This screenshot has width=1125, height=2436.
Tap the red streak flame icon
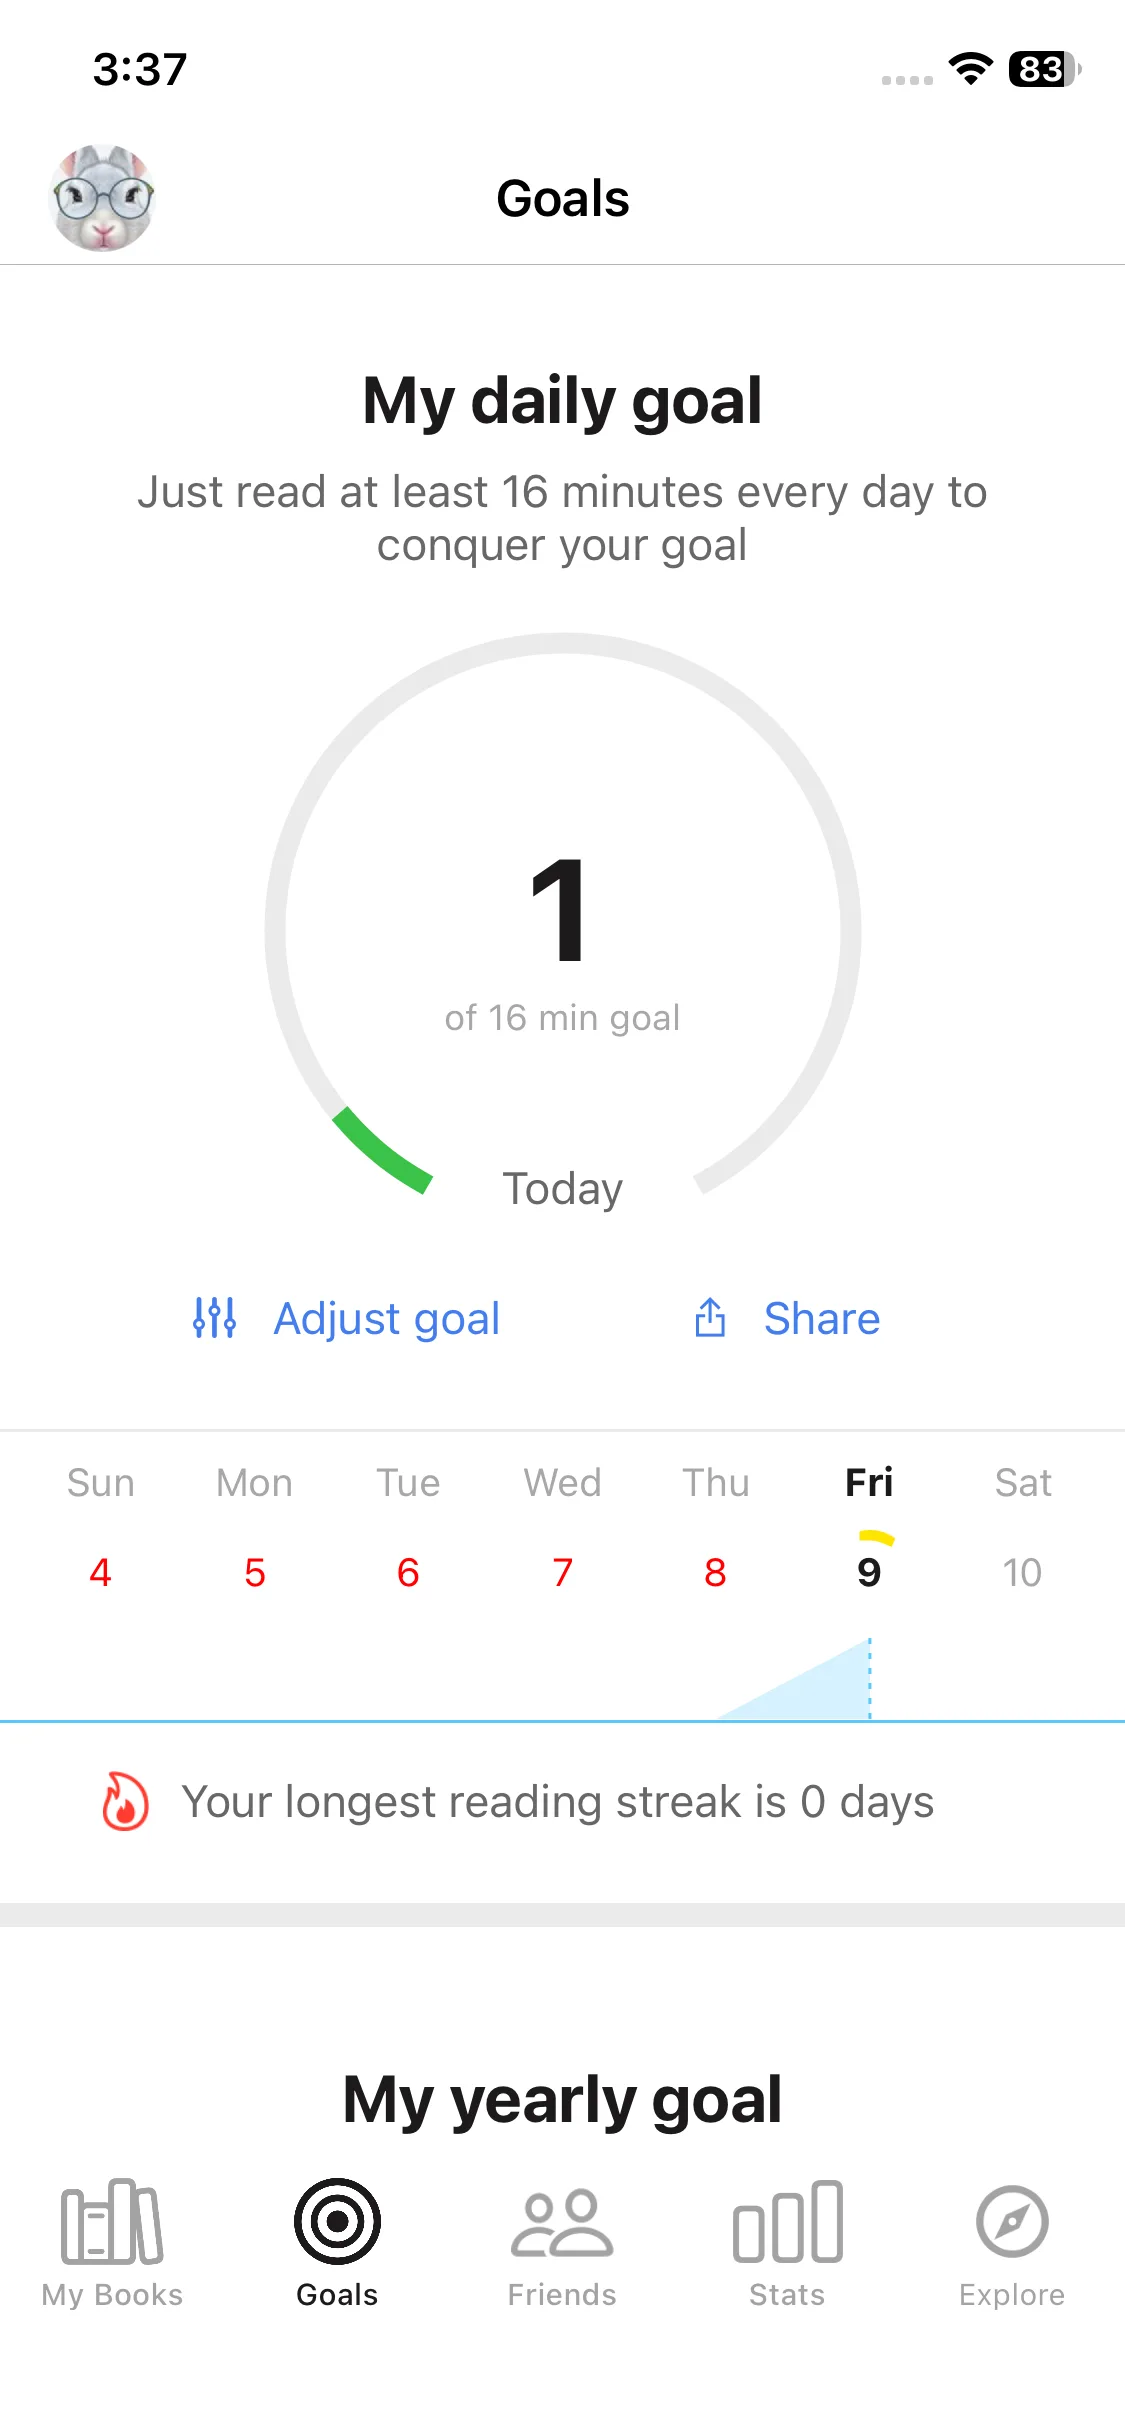pyautogui.click(x=125, y=1801)
